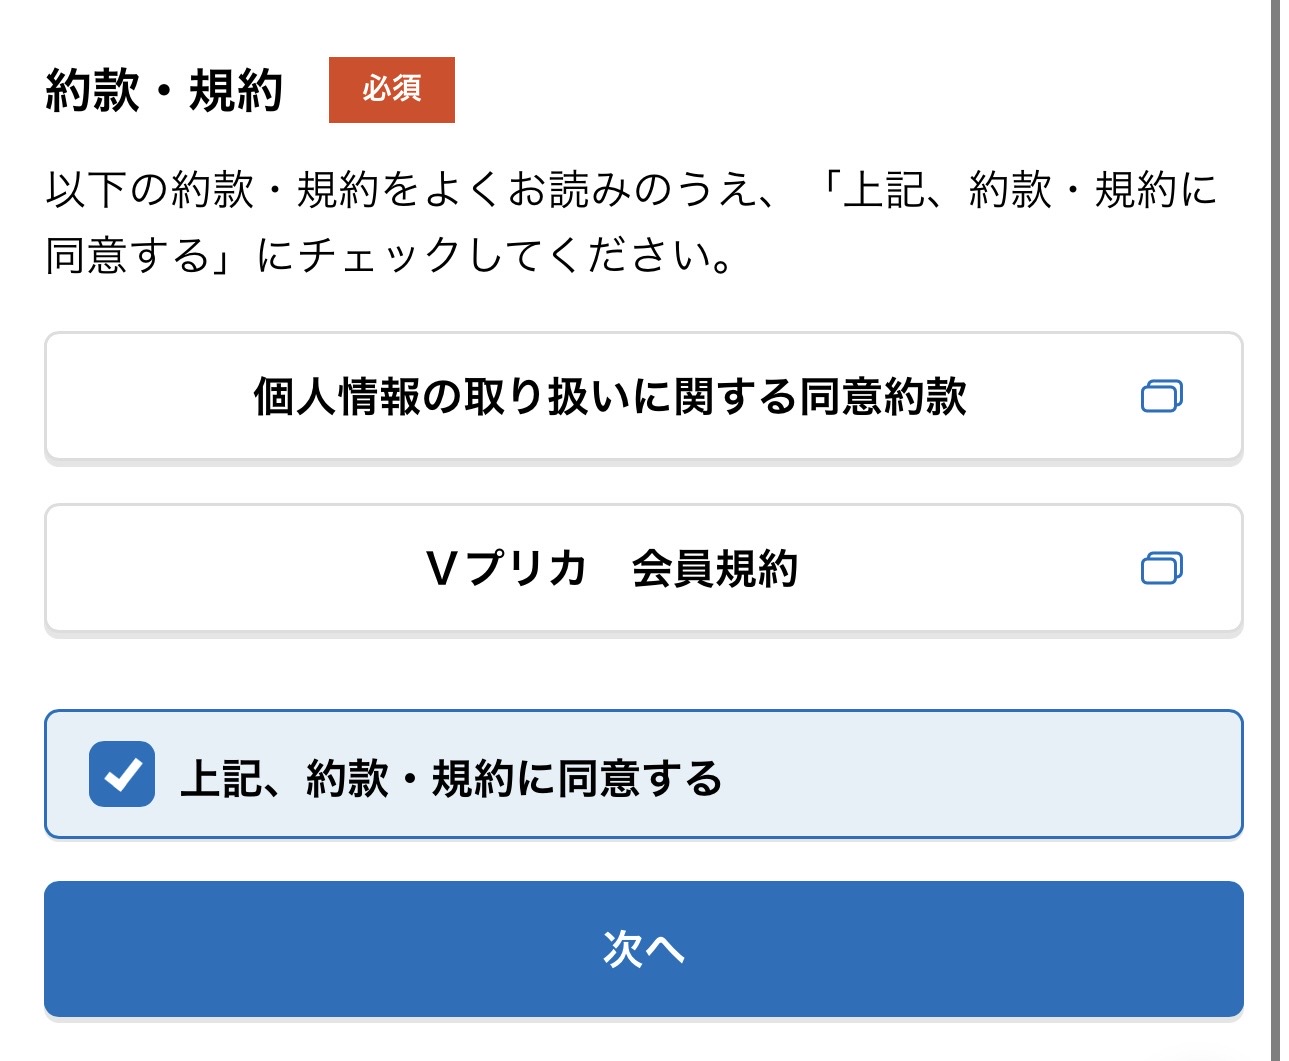
Task: Click the left side of the 次へ button
Action: (x=250, y=949)
